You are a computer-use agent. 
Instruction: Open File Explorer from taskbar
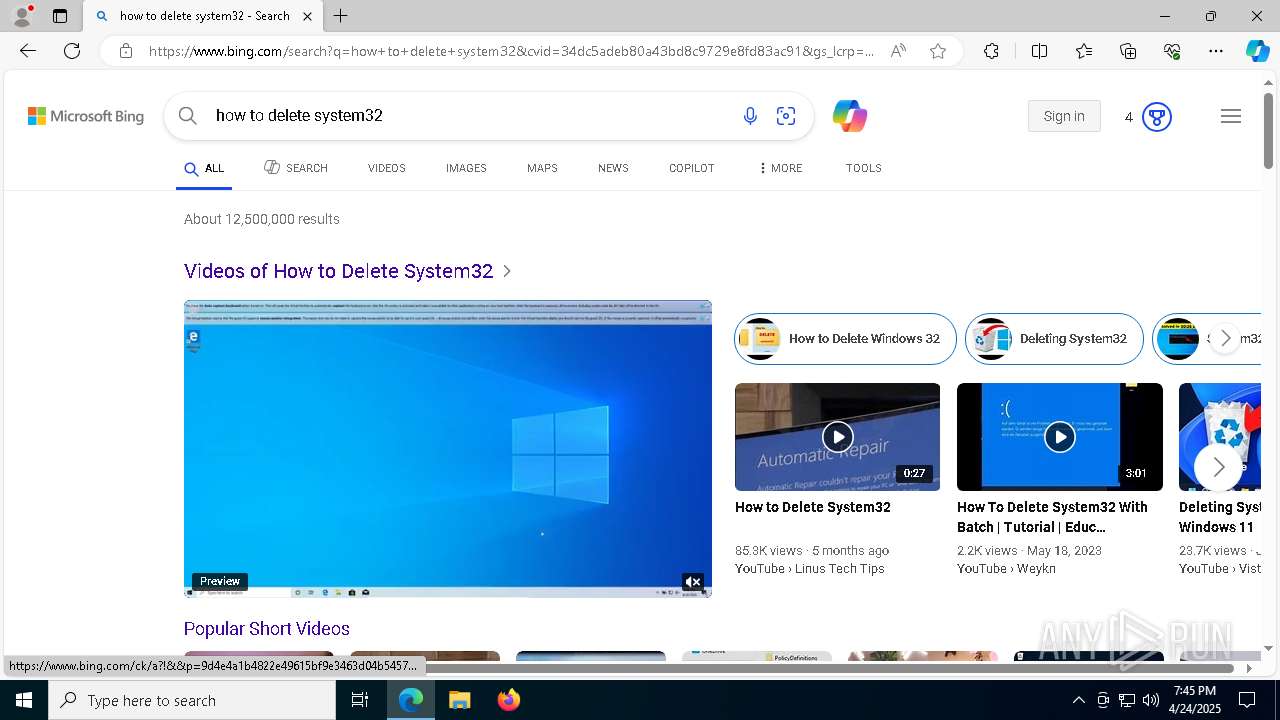click(x=459, y=700)
